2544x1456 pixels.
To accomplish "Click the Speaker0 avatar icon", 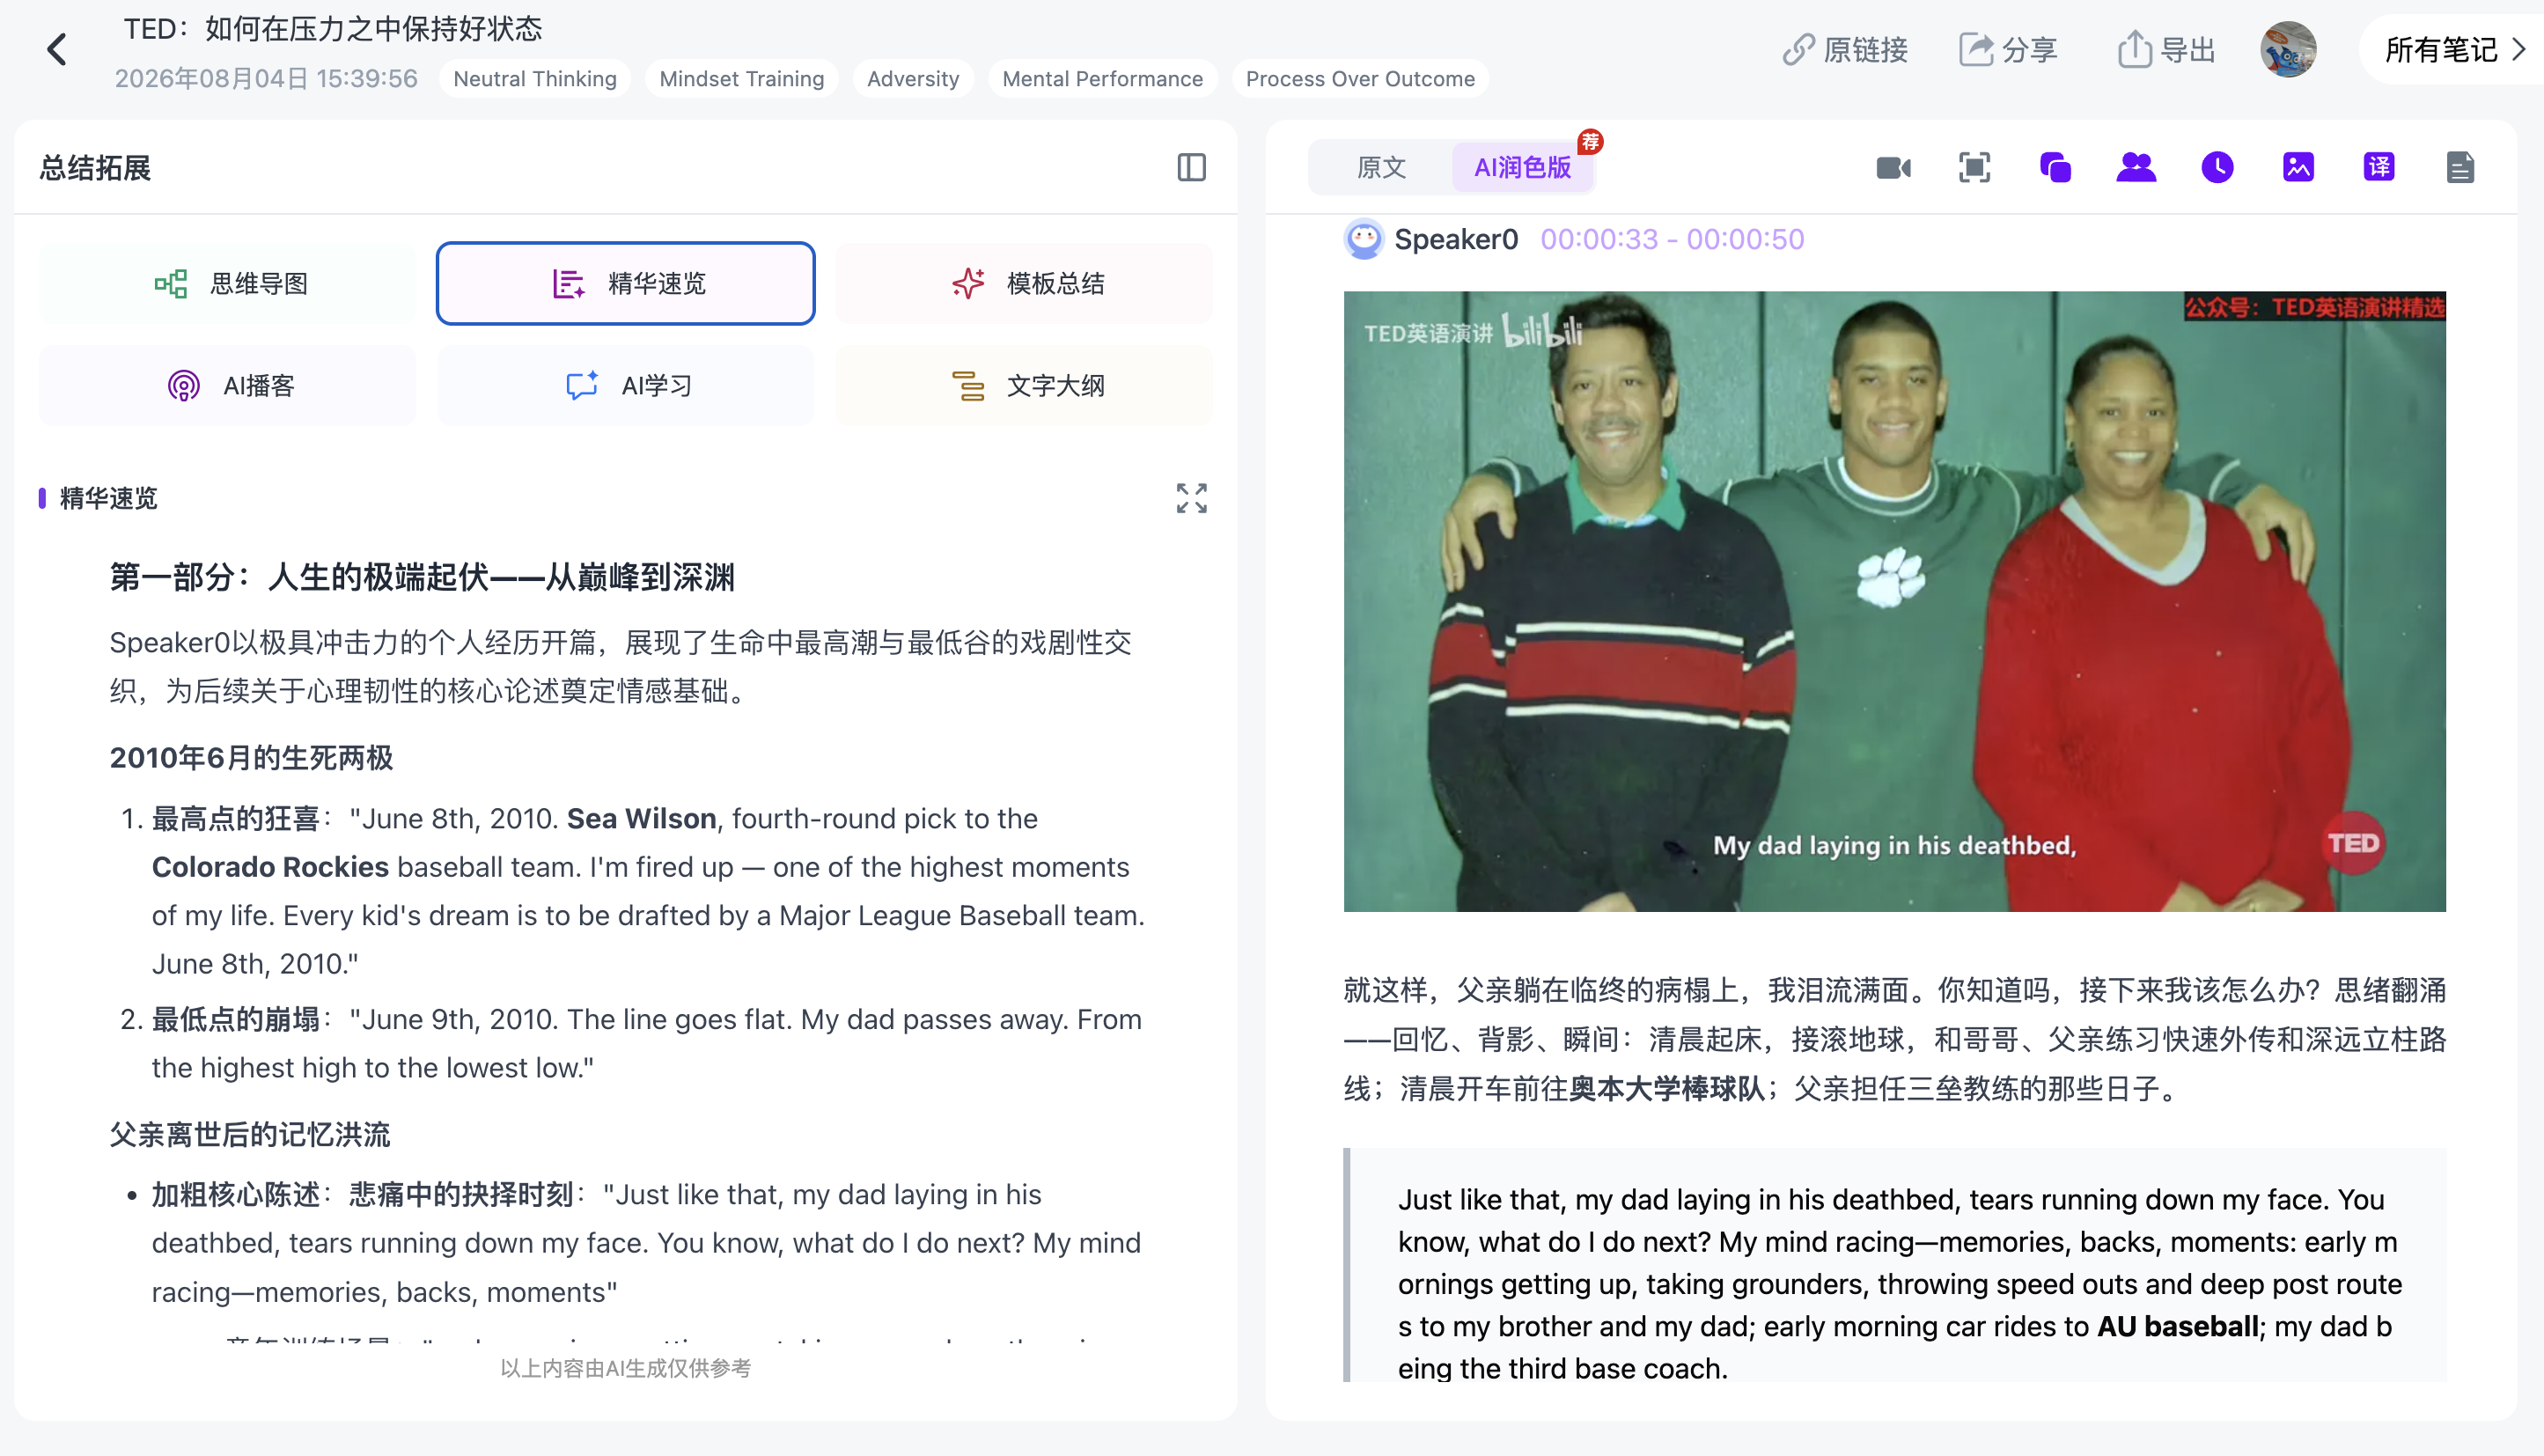I will click(1363, 239).
